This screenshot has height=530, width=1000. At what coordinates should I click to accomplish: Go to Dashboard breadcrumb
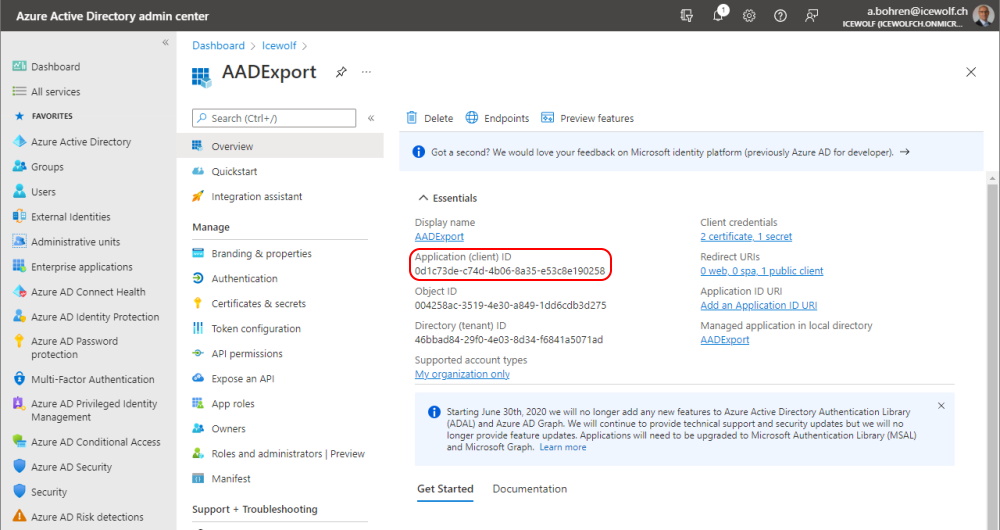[218, 46]
